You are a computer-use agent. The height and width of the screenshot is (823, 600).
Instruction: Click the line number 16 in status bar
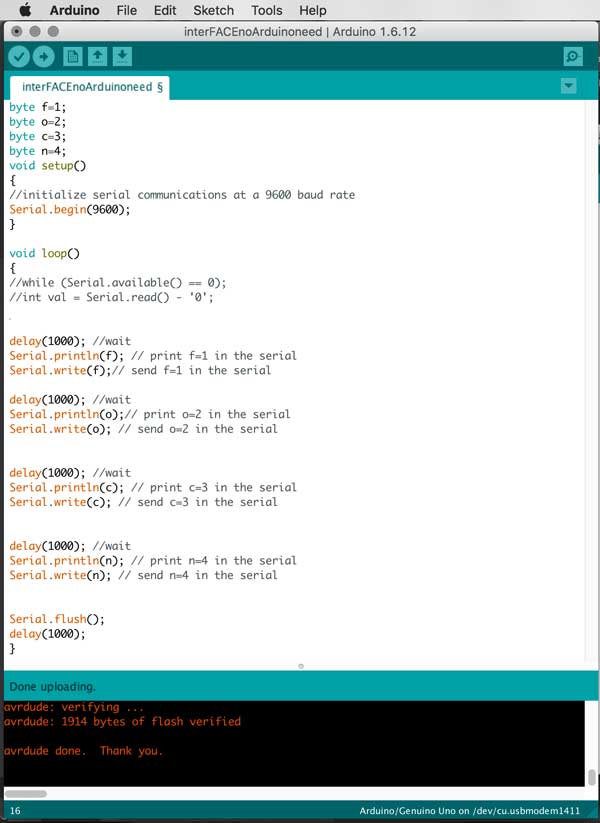(15, 811)
